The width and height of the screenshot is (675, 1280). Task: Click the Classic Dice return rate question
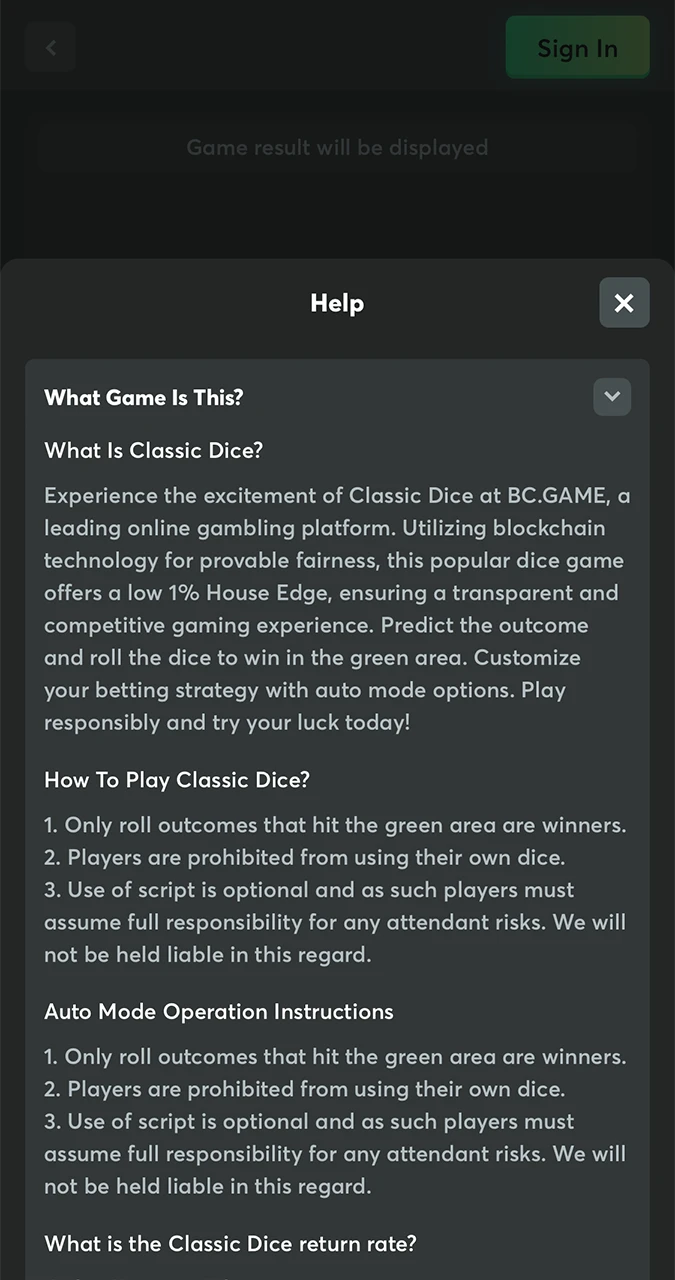point(230,1243)
